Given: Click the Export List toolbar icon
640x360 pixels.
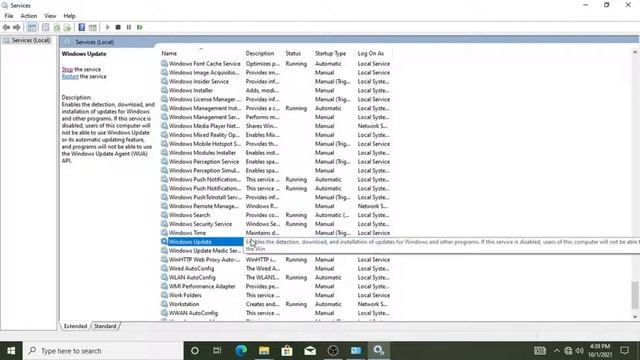Looking at the screenshot, I should pos(67,27).
